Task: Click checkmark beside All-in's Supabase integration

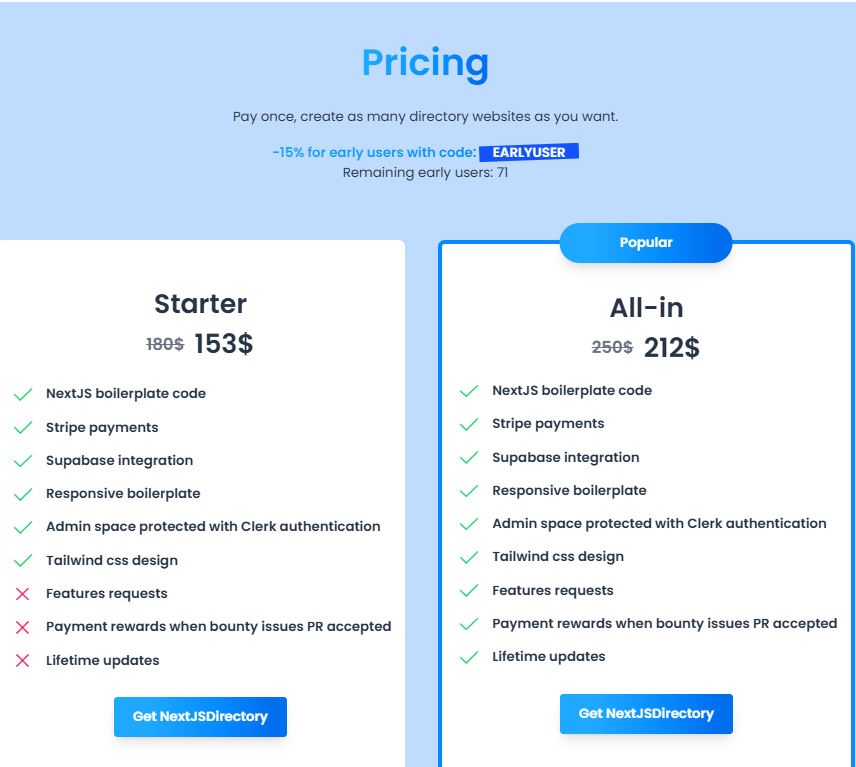Action: tap(469, 458)
